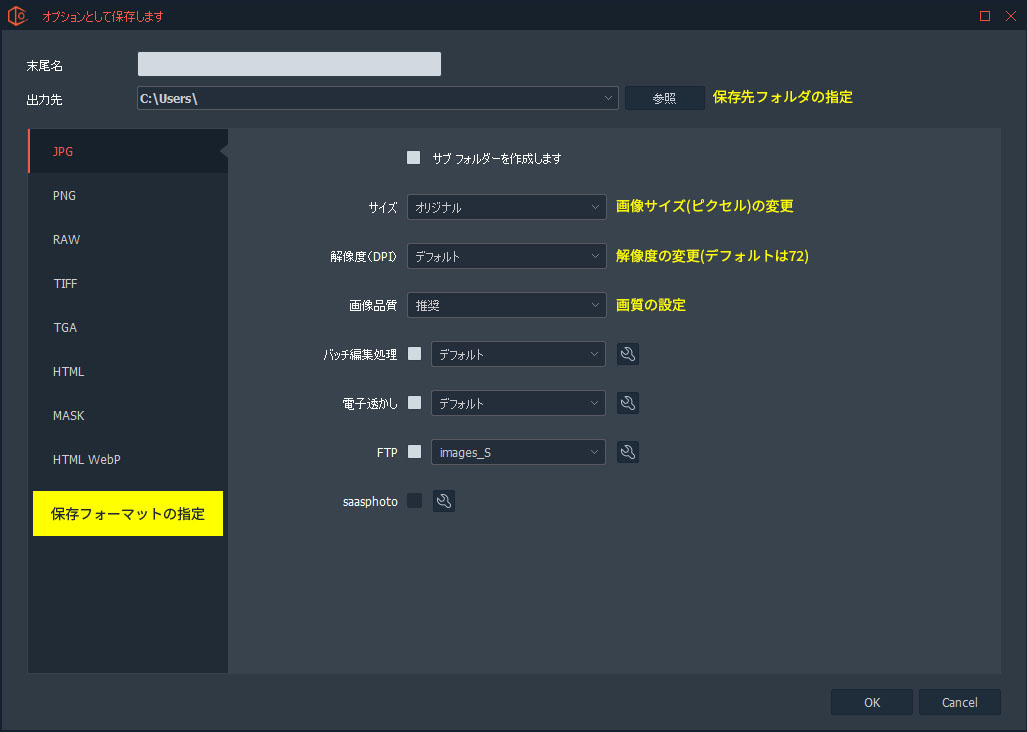Expand the size dropdown showing オリジナル
Image resolution: width=1027 pixels, height=732 pixels.
tap(506, 207)
